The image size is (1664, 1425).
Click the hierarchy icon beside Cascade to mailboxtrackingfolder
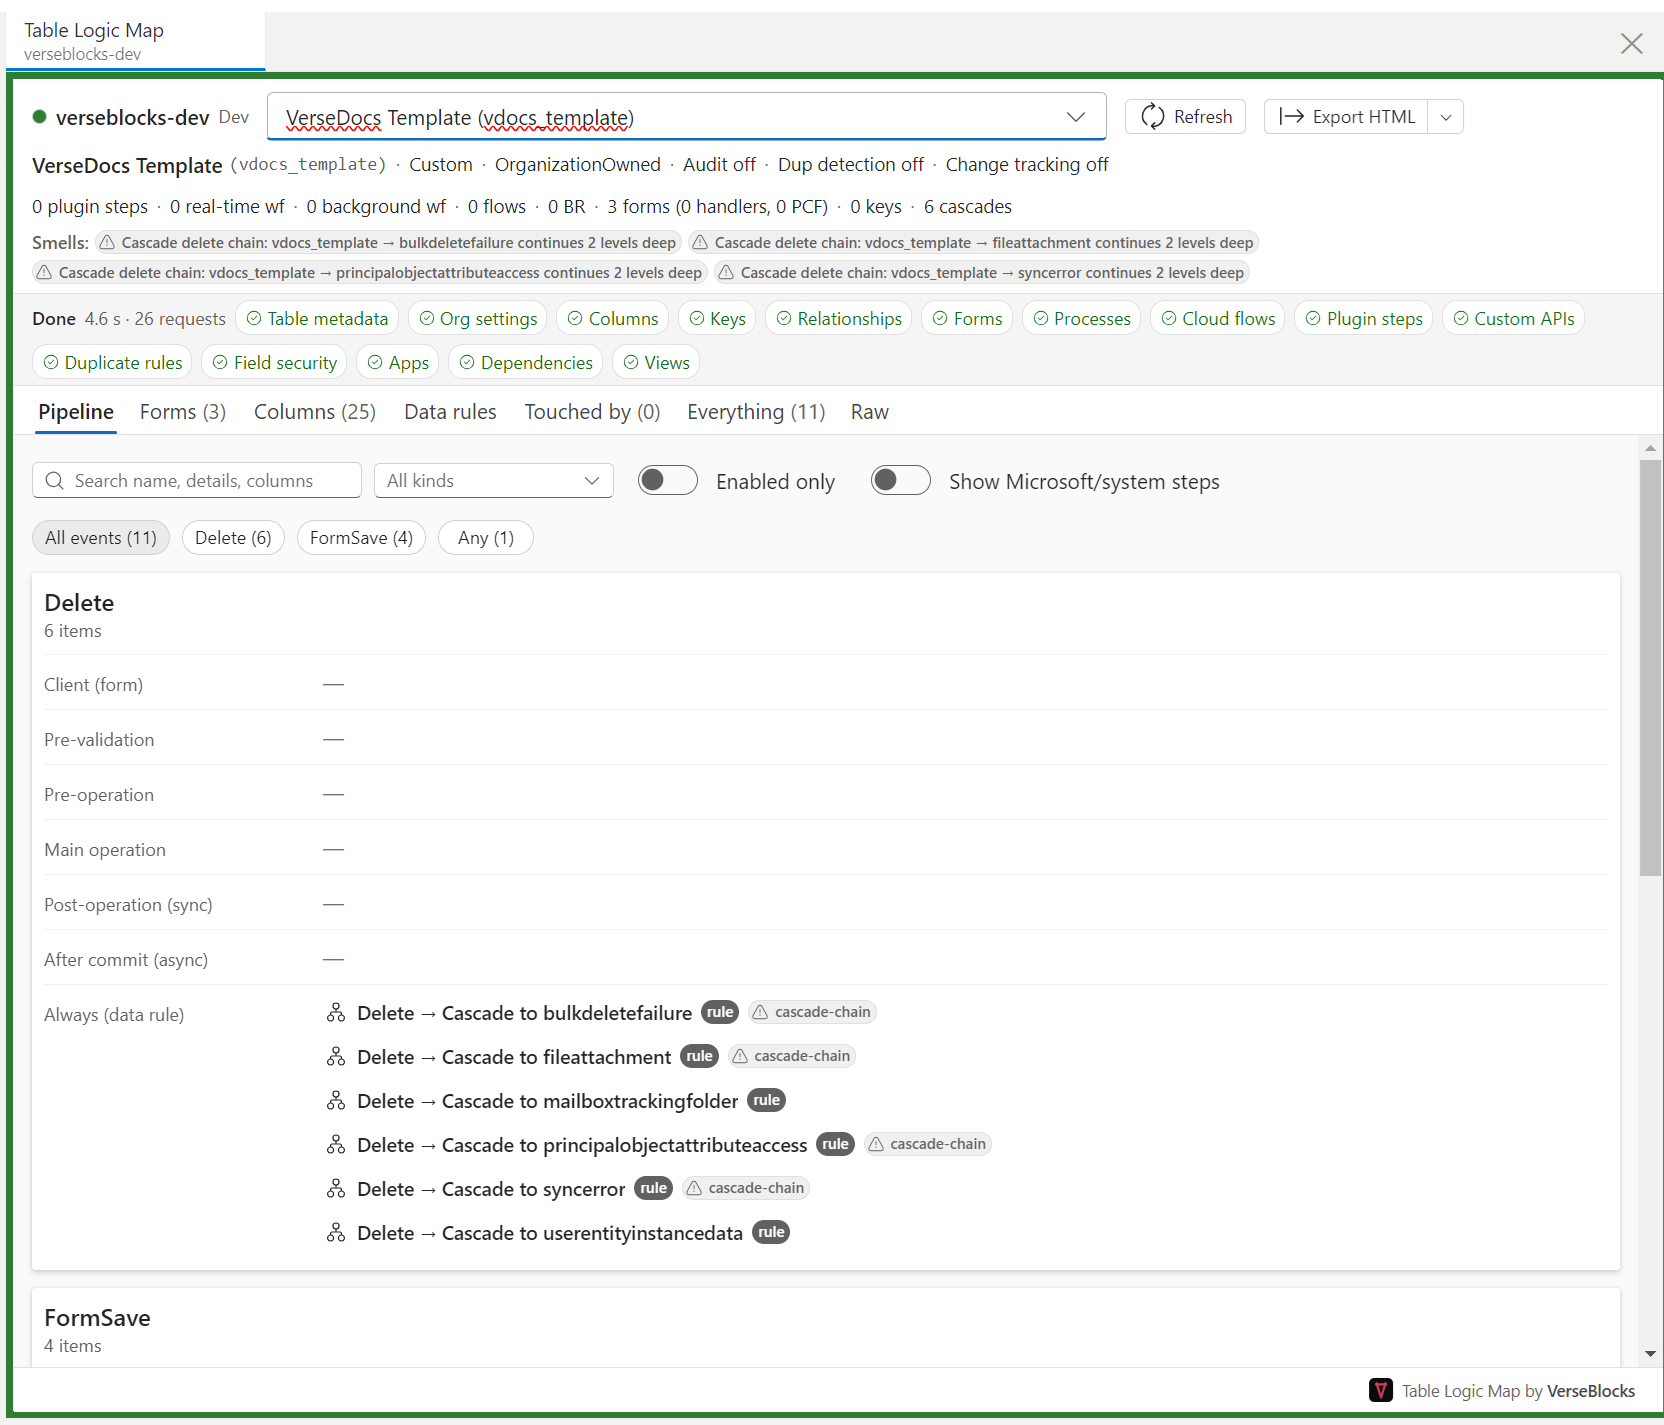[x=336, y=1101]
